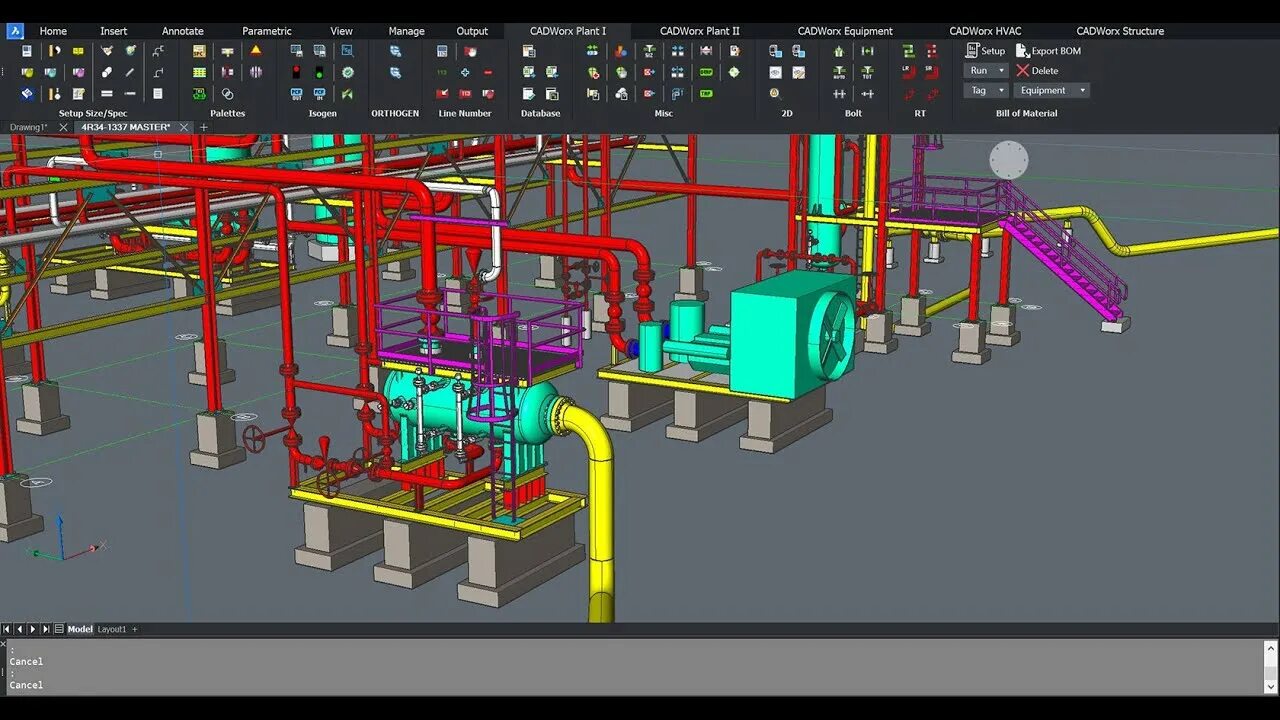The height and width of the screenshot is (720, 1280).
Task: Close the Drawing1 document tab
Action: (x=63, y=127)
